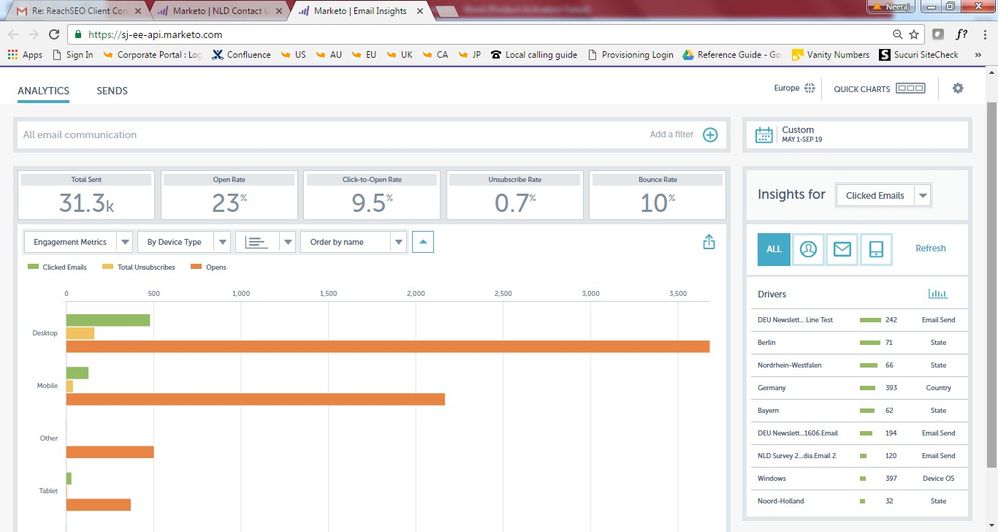Open the Clicked Emails insights dropdown
Viewport: 998px width, 532px height.
click(x=883, y=196)
